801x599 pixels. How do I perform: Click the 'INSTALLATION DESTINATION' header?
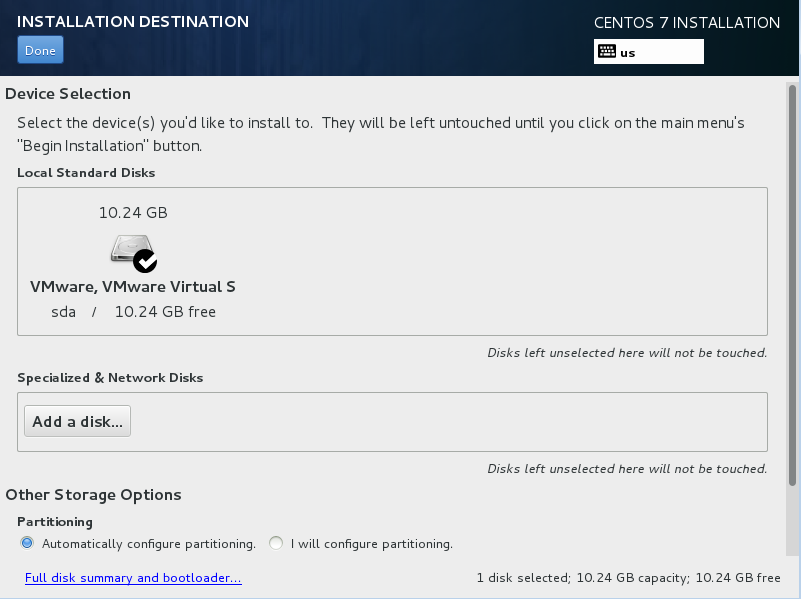(x=132, y=21)
